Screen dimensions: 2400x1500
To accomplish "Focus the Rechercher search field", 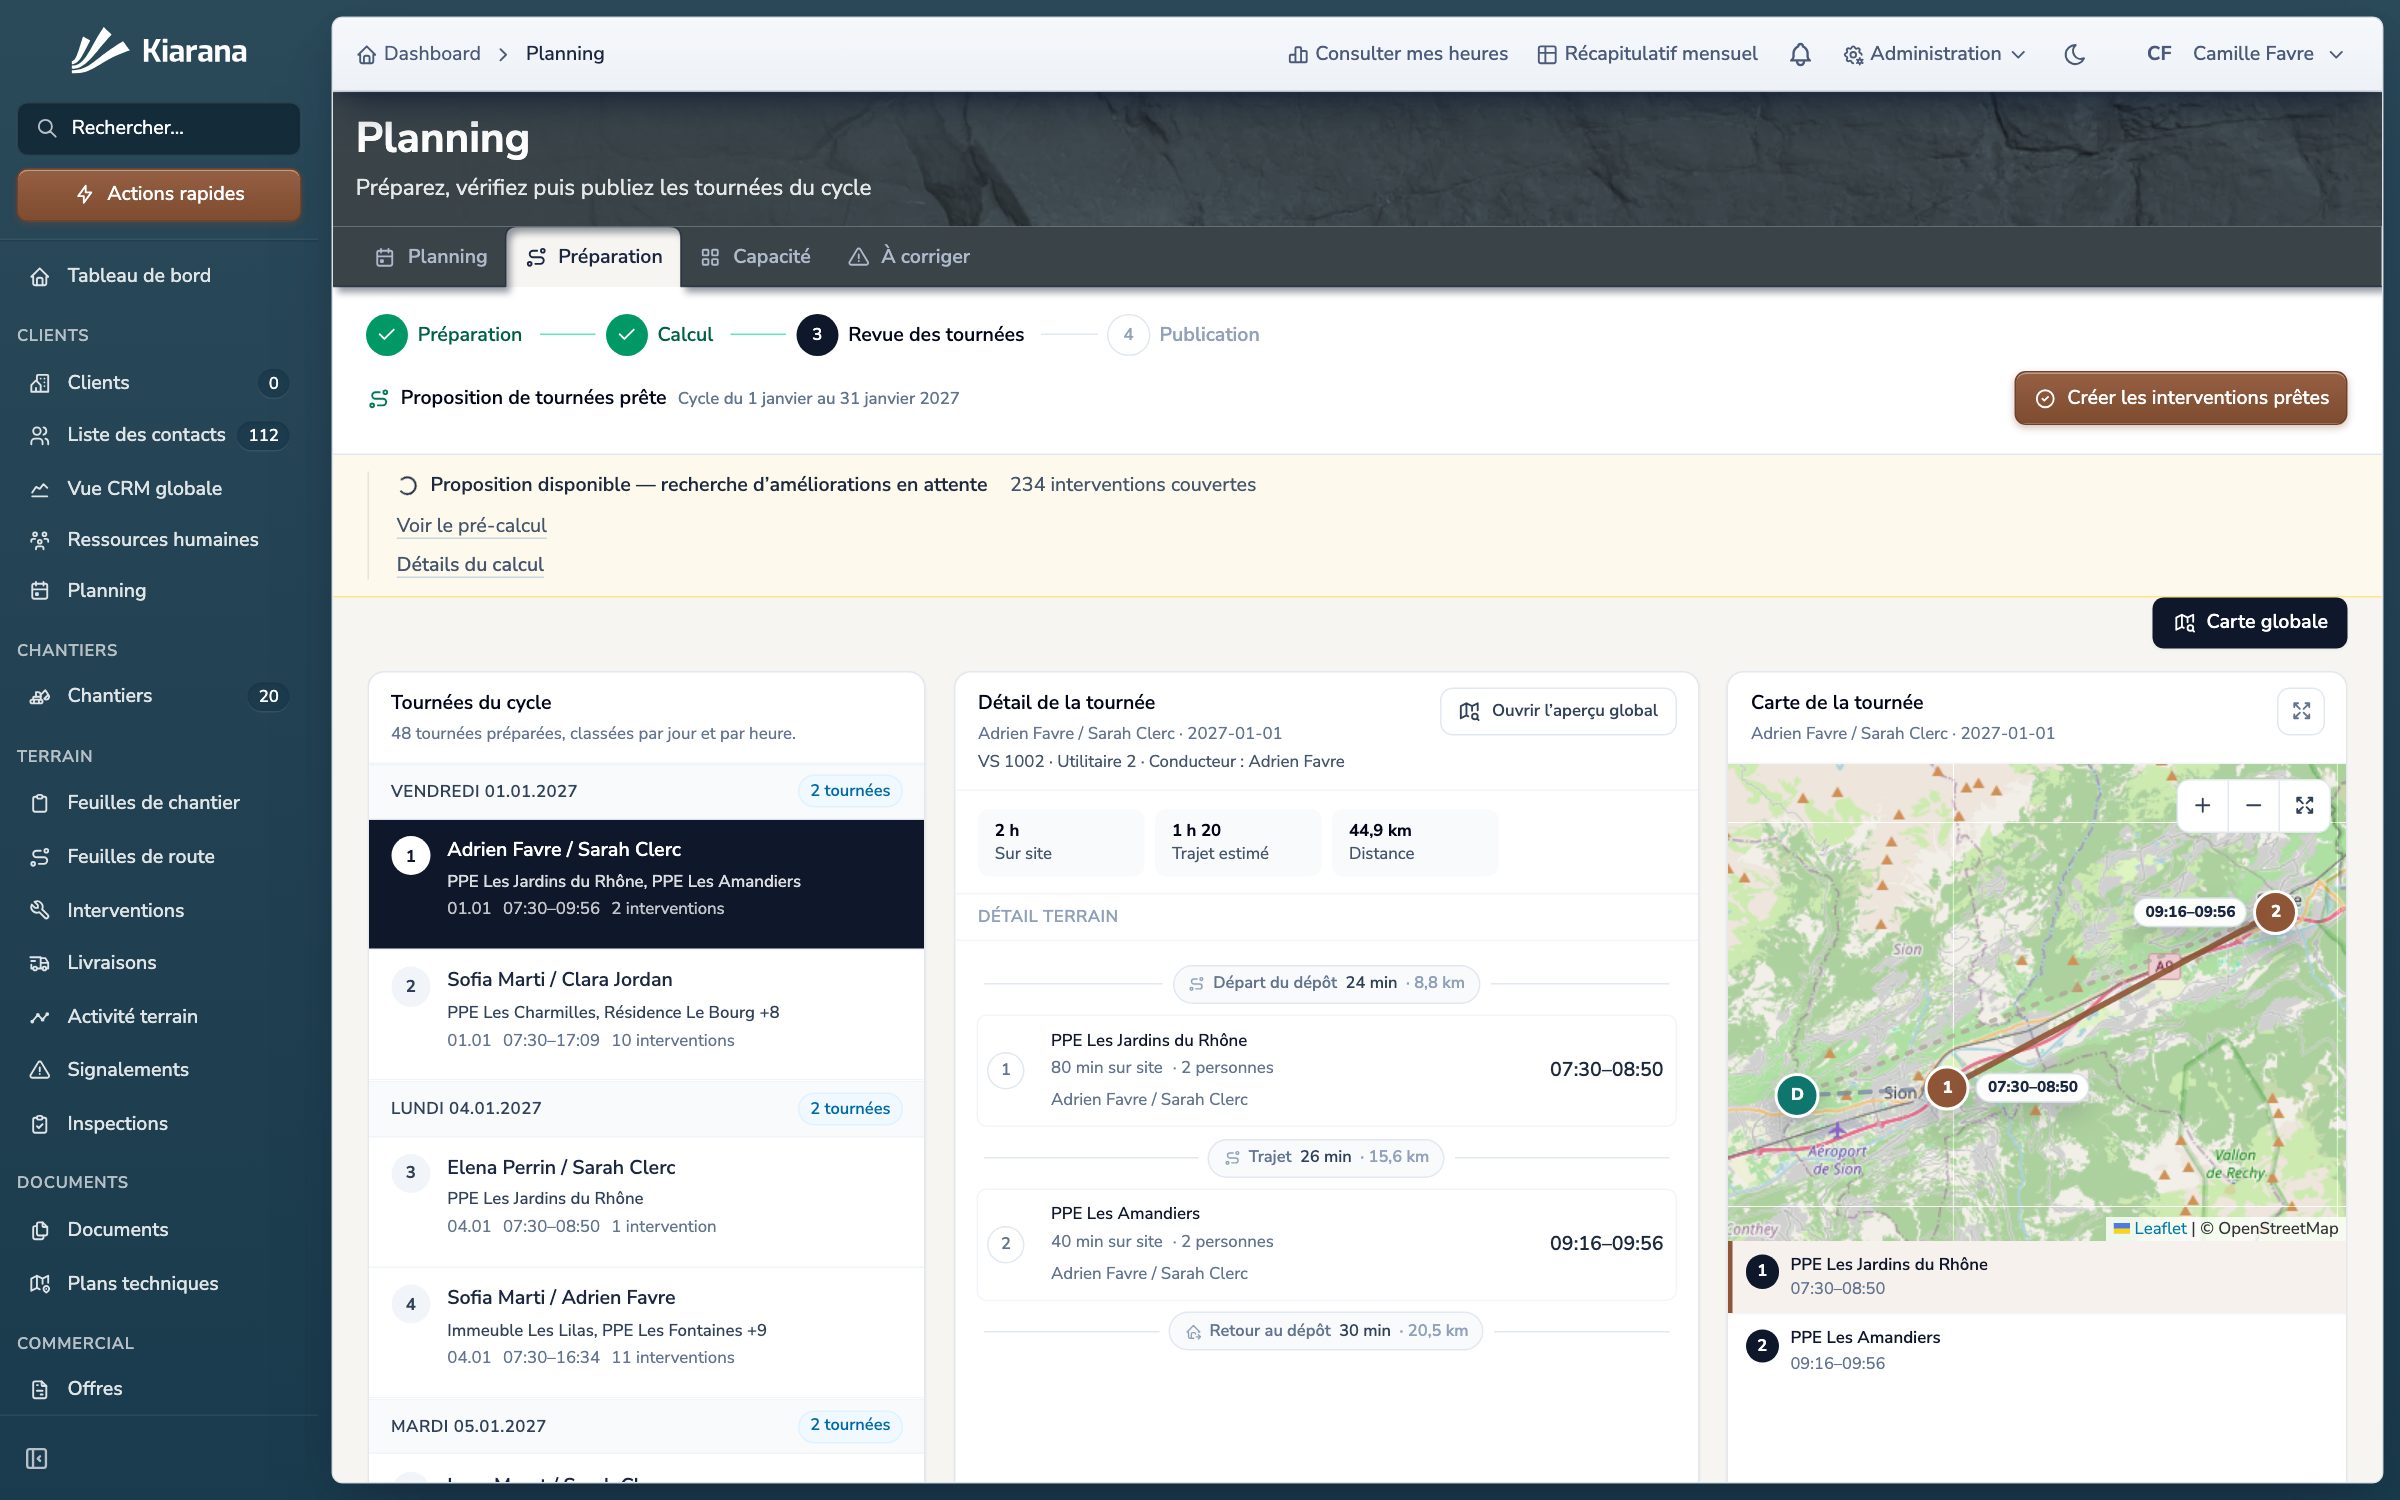I will [158, 128].
